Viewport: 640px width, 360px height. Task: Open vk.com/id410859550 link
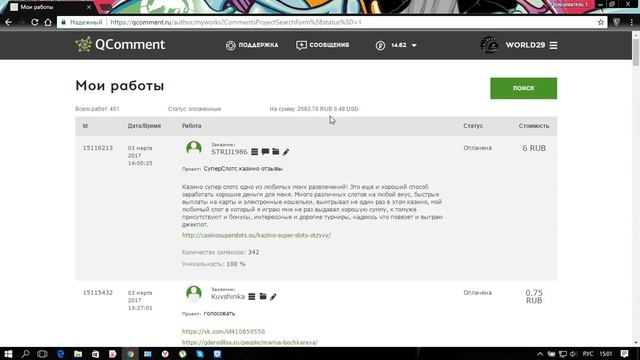223,331
